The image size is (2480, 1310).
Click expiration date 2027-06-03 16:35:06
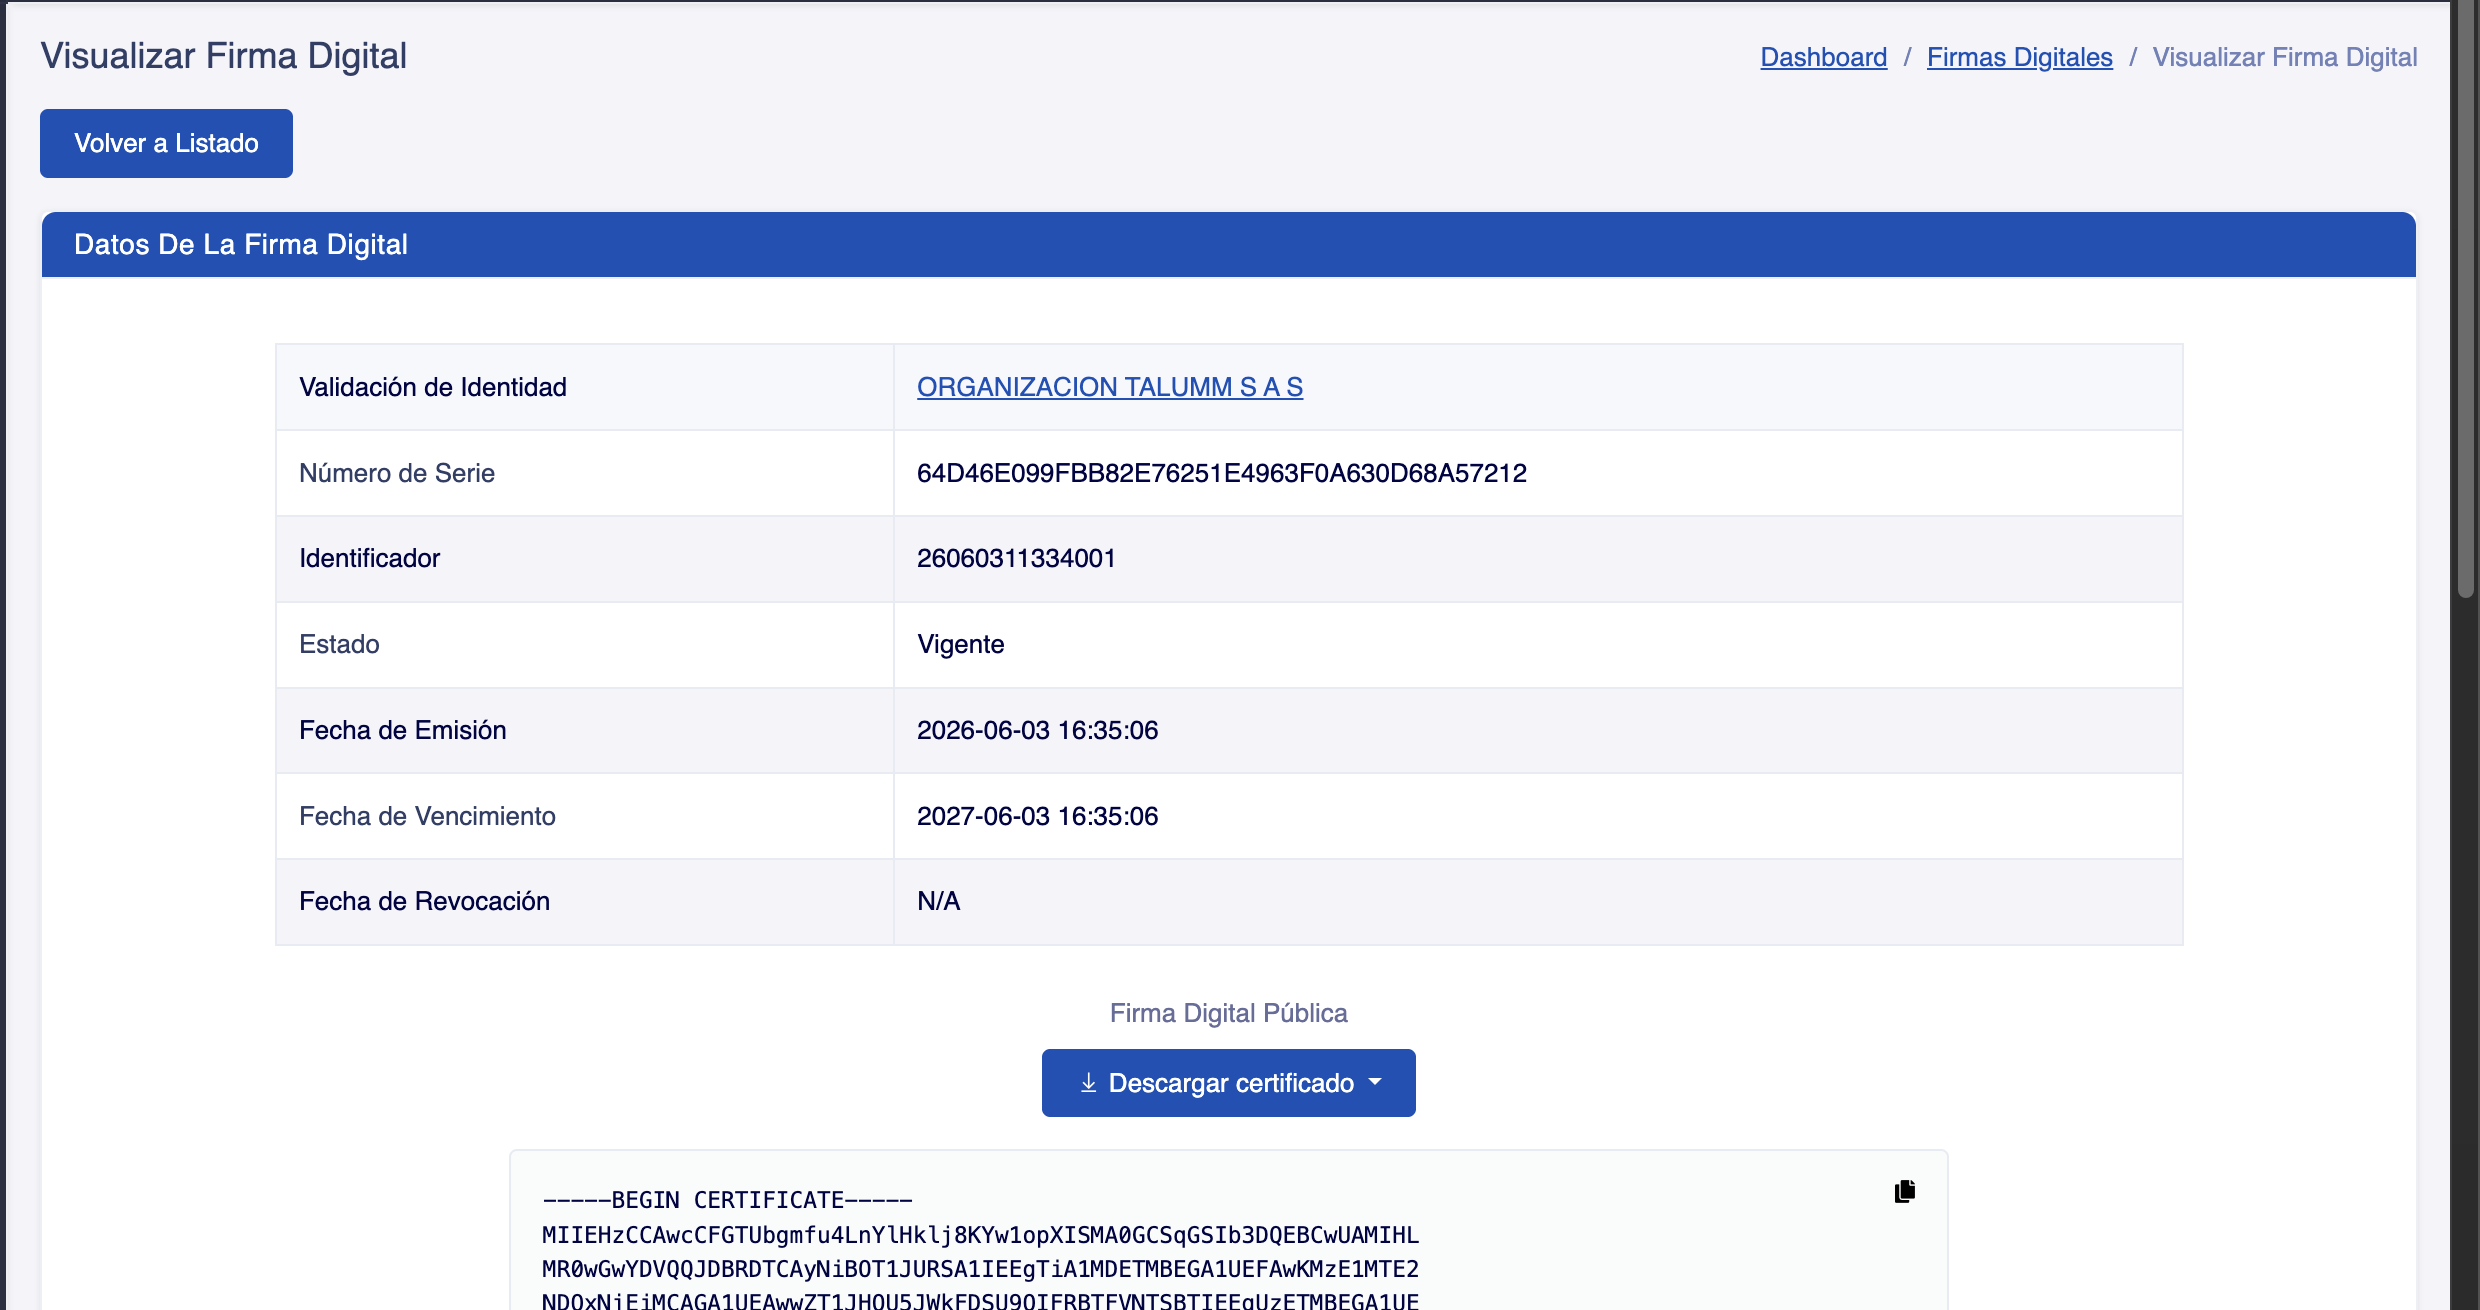pos(1037,816)
